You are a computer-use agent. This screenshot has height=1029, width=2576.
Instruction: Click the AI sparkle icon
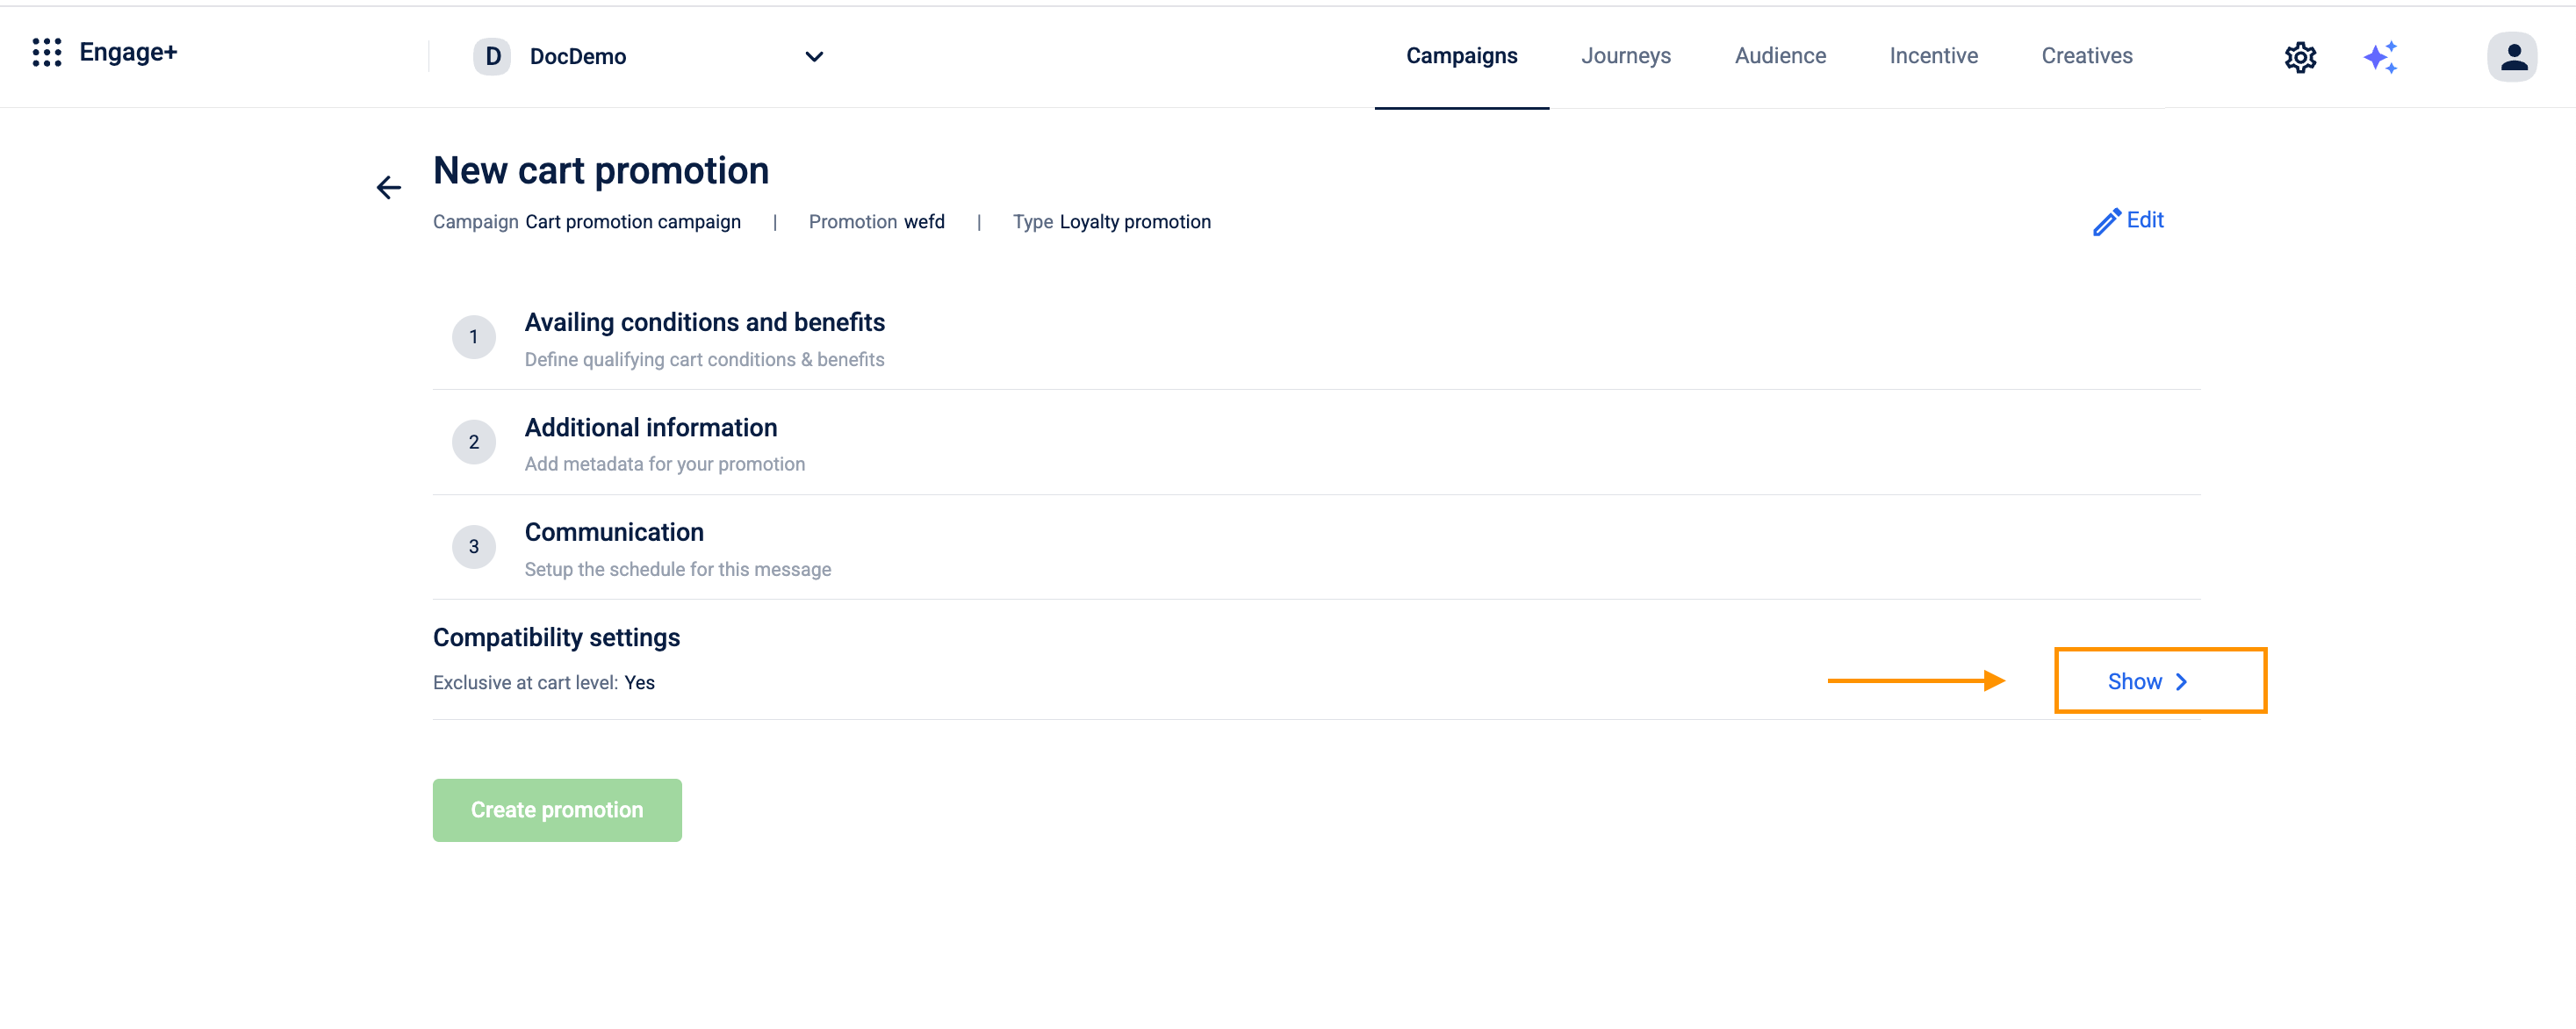[2380, 57]
